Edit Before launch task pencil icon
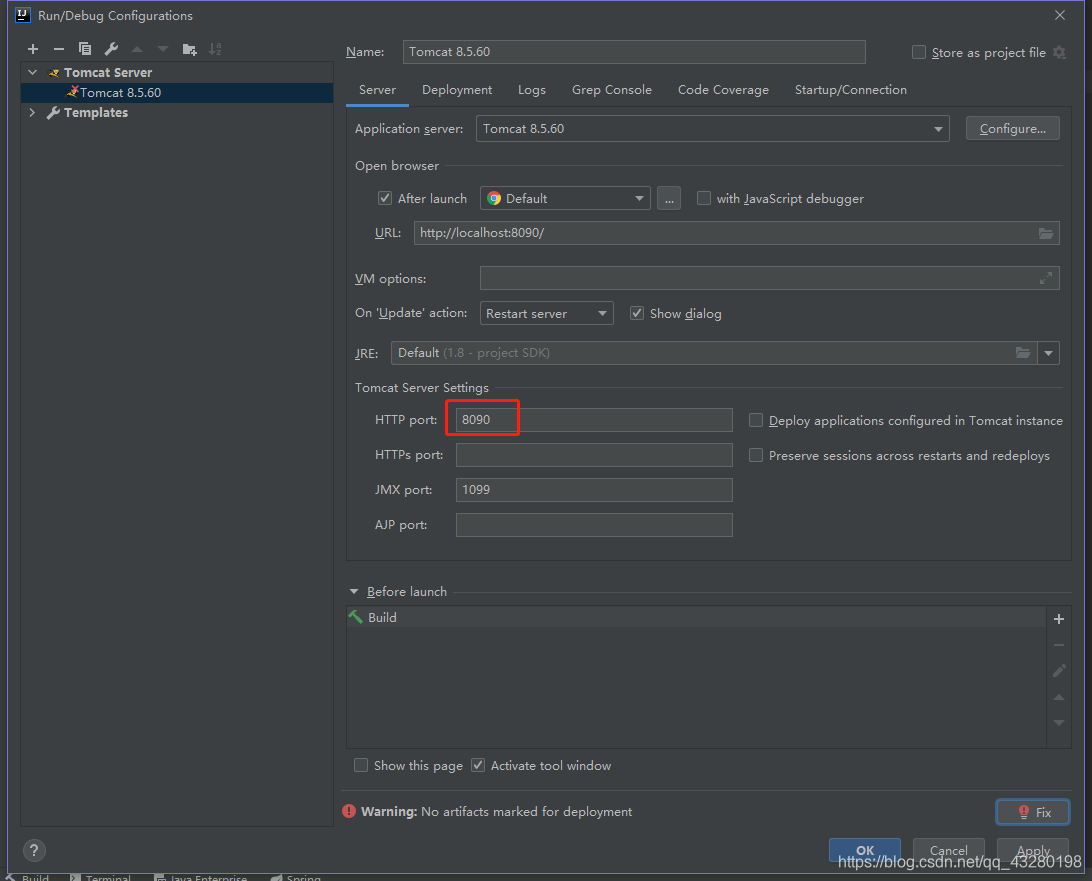Viewport: 1092px width, 881px height. click(1059, 671)
